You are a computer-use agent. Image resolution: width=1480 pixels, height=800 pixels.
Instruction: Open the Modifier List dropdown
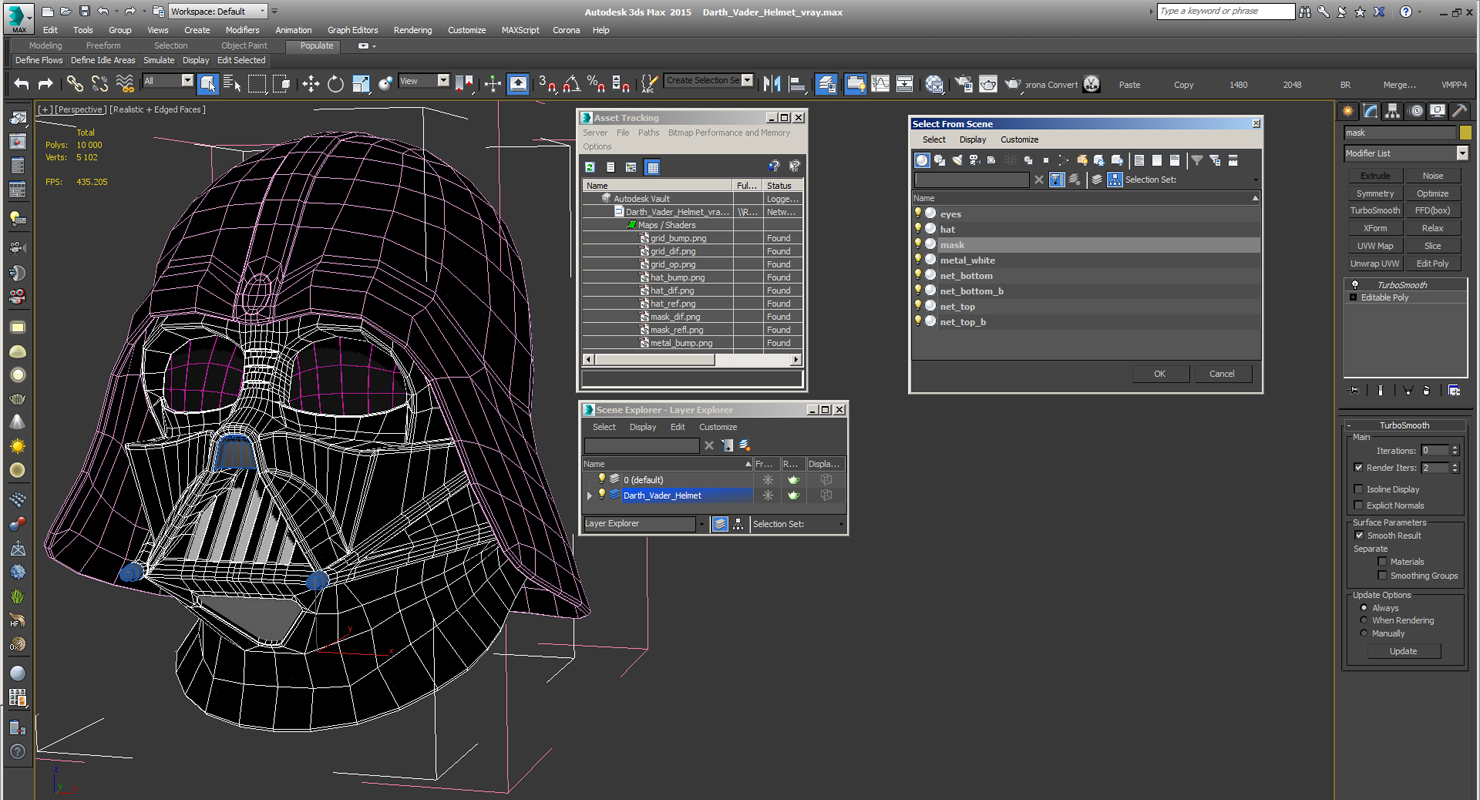pyautogui.click(x=1405, y=153)
